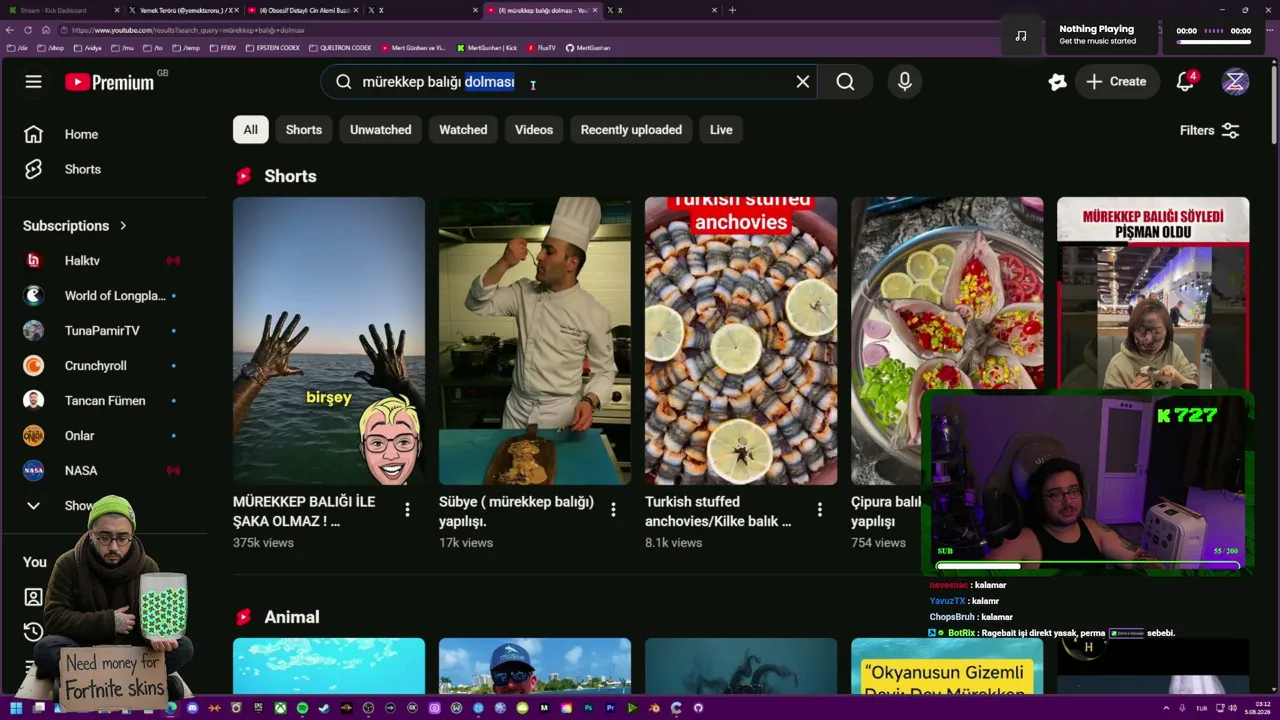Go back with the browser back arrow
1280x720 pixels.
pyautogui.click(x=10, y=30)
